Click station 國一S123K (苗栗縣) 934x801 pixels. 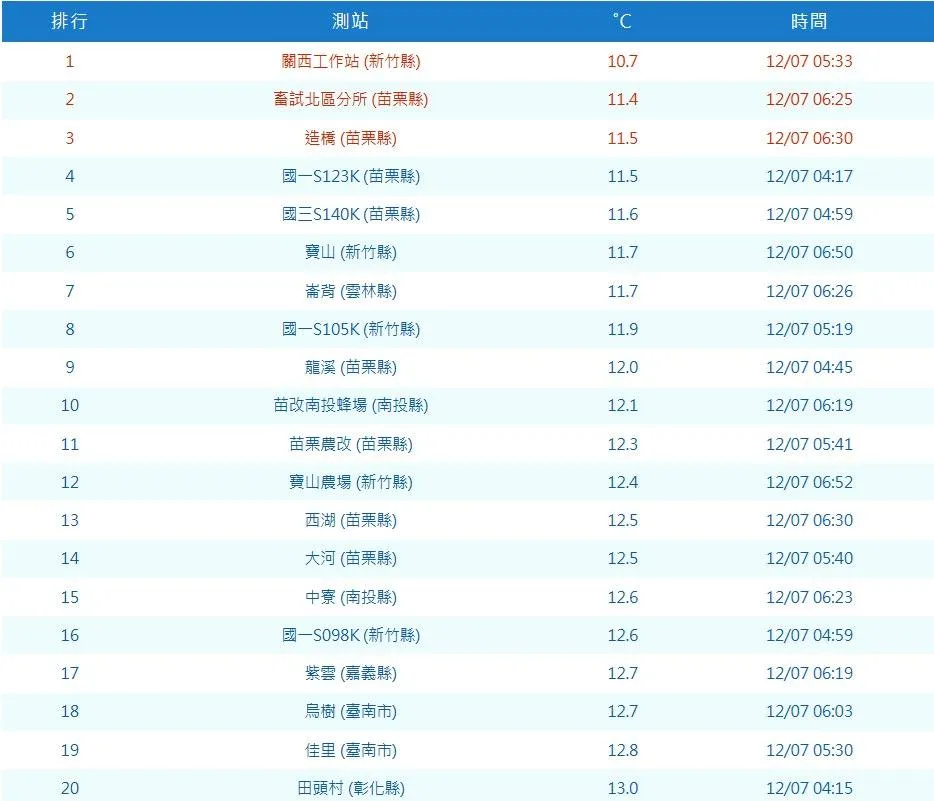click(351, 176)
